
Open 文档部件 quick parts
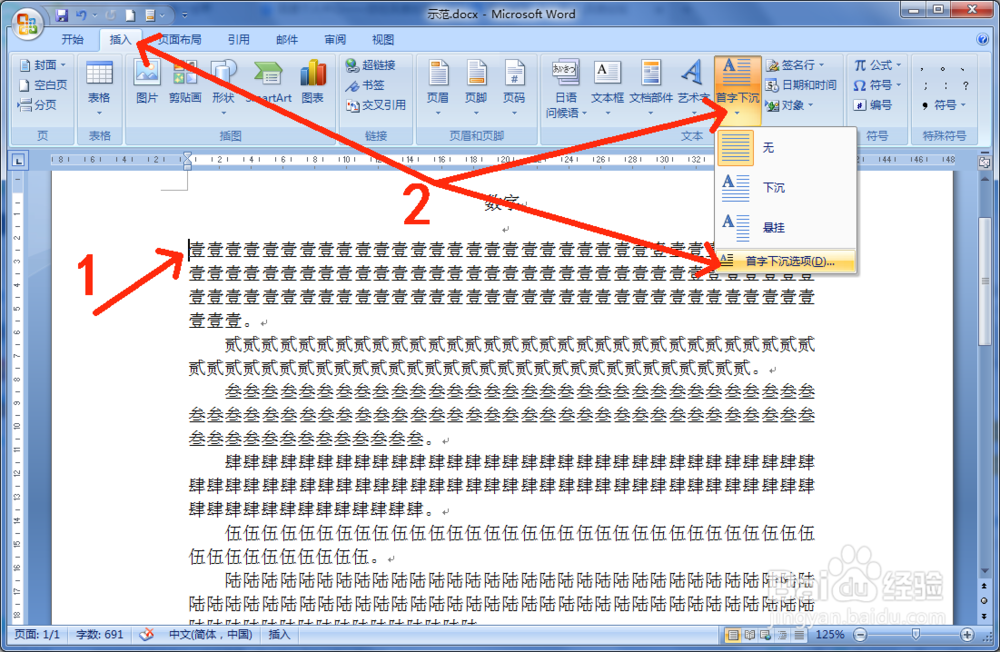(x=651, y=88)
